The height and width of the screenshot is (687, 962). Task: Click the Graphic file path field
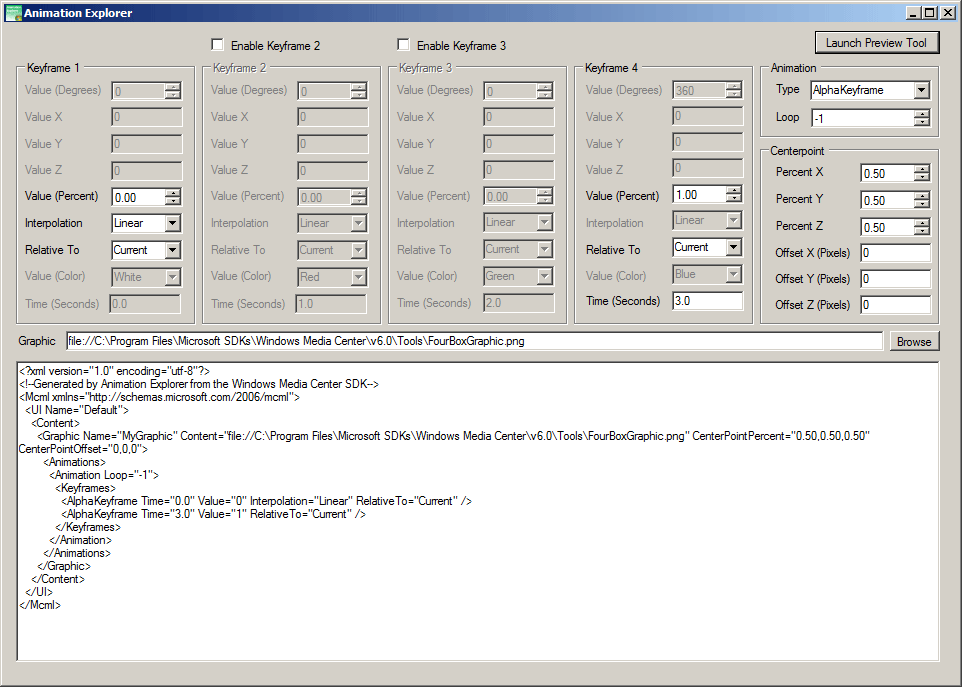coord(474,341)
